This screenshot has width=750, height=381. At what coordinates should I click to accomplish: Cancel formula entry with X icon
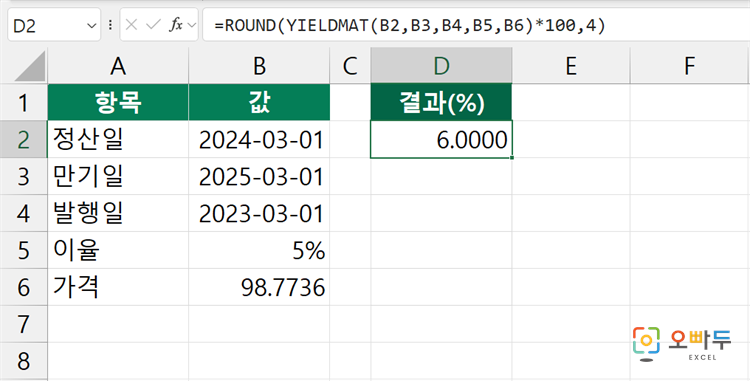(x=131, y=25)
